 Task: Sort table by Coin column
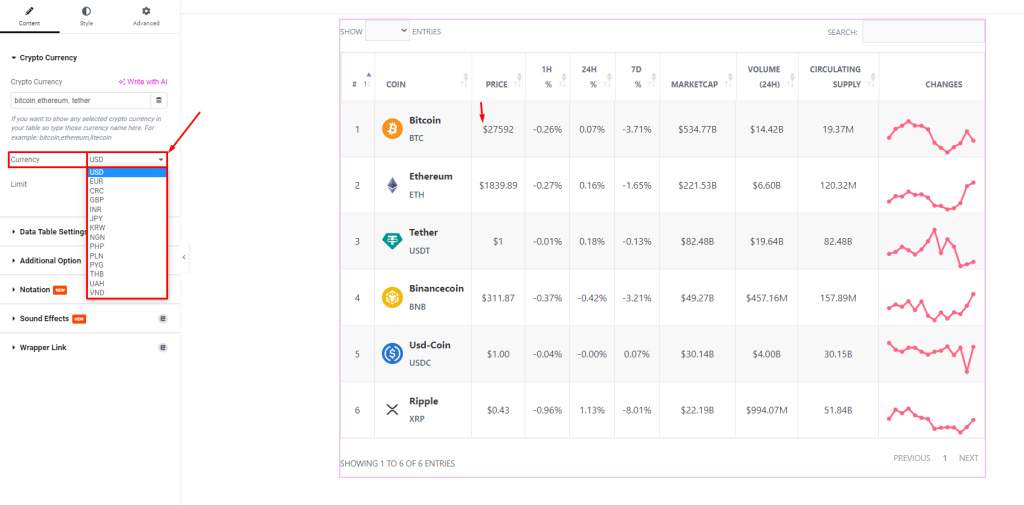[423, 77]
